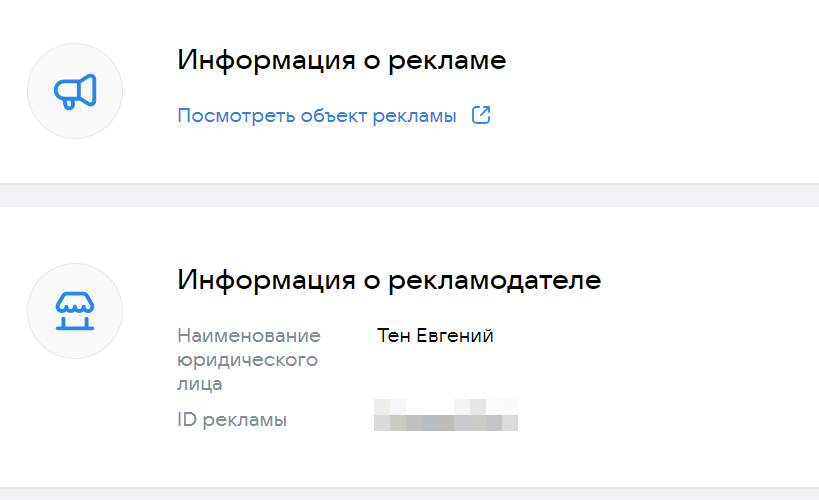The image size is (819, 500).
Task: Click the gray divider between the cards
Action: point(409,195)
